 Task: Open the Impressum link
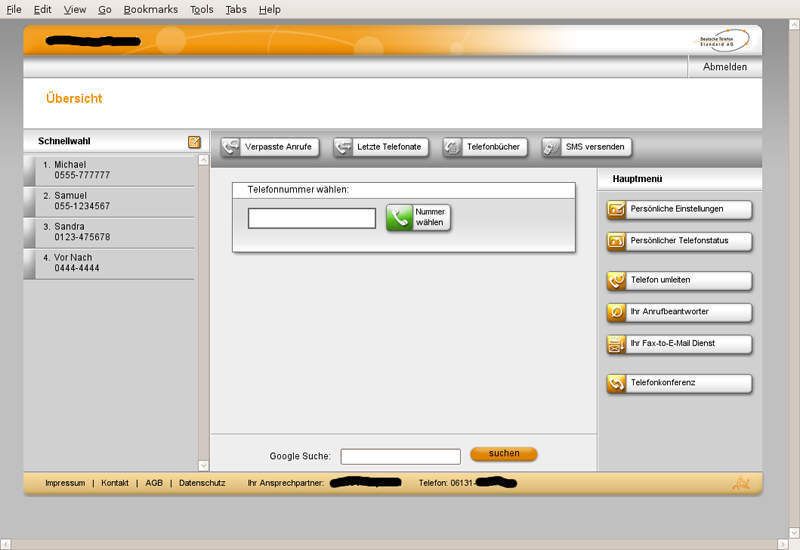[x=65, y=483]
